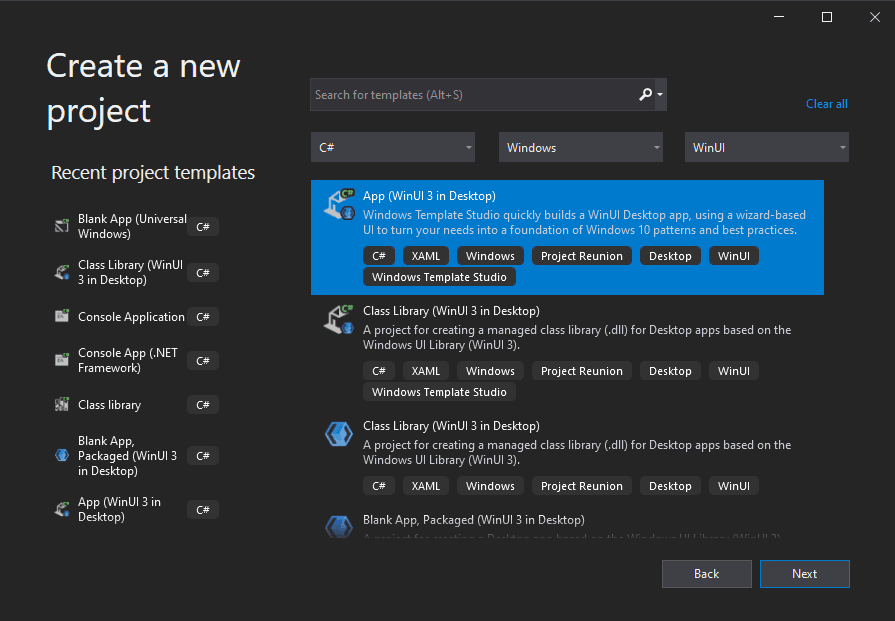895x621 pixels.
Task: Click the Console Application recent template icon
Action: 61,317
